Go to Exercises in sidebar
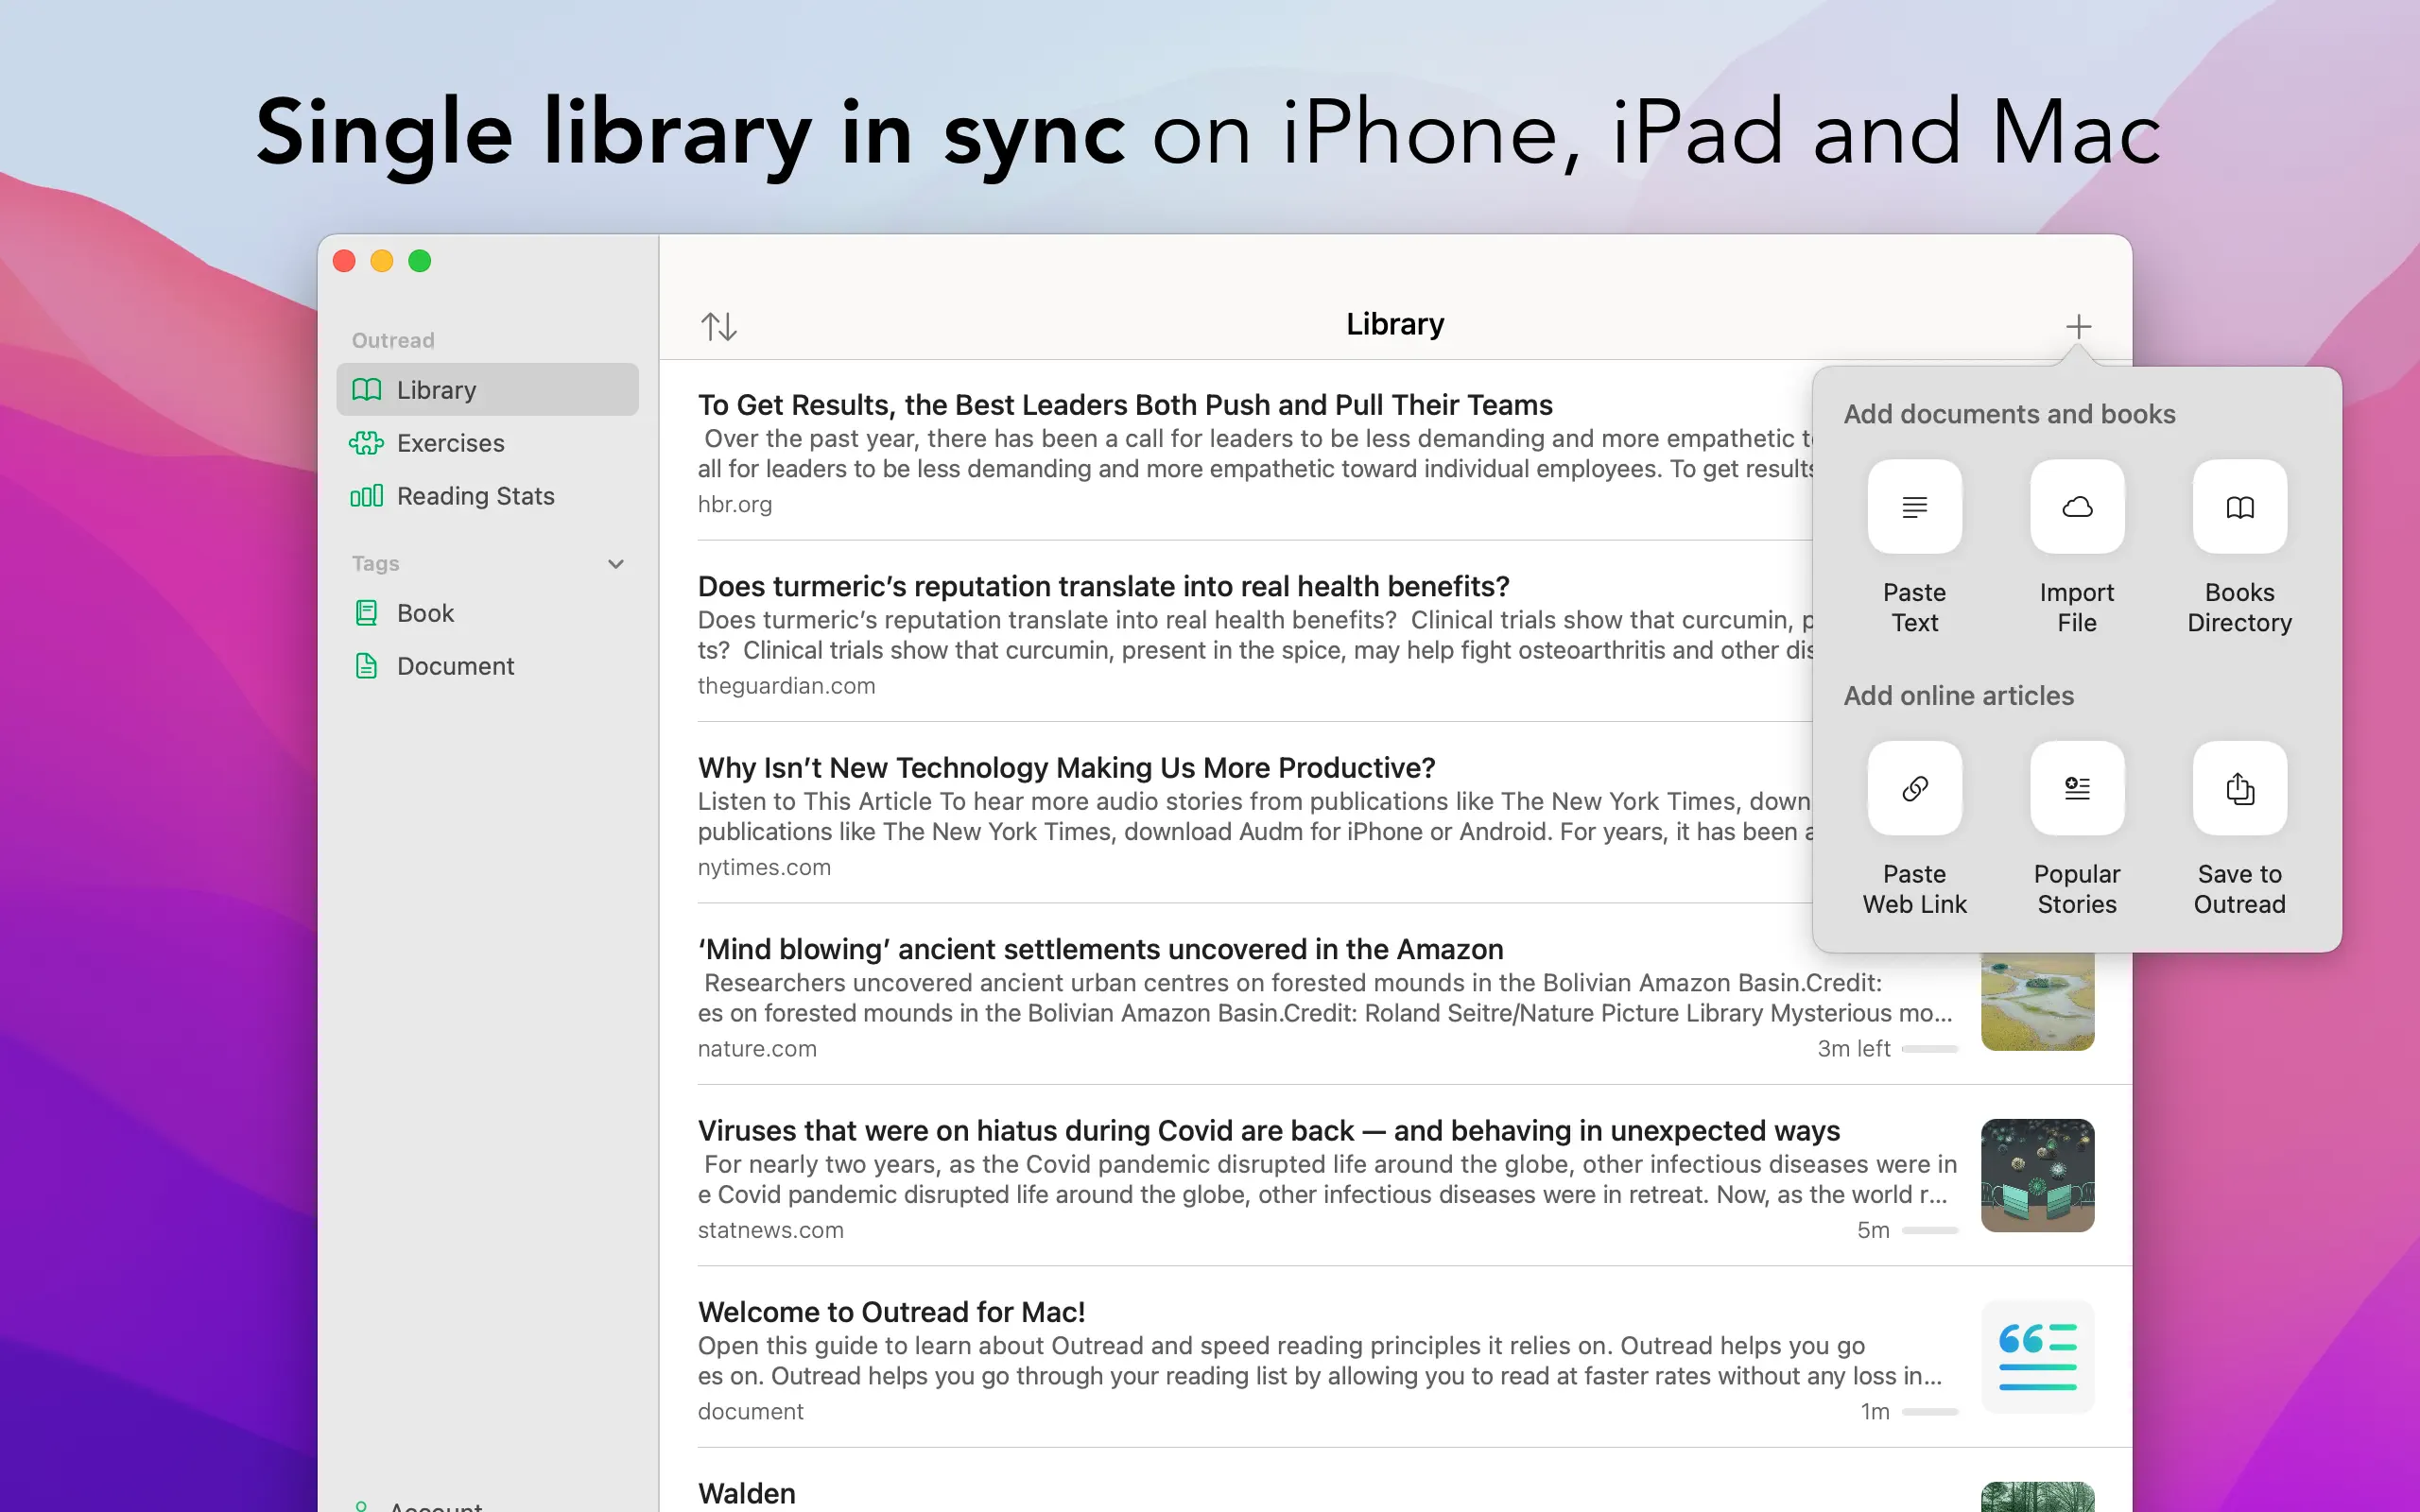2420x1512 pixels. click(450, 443)
